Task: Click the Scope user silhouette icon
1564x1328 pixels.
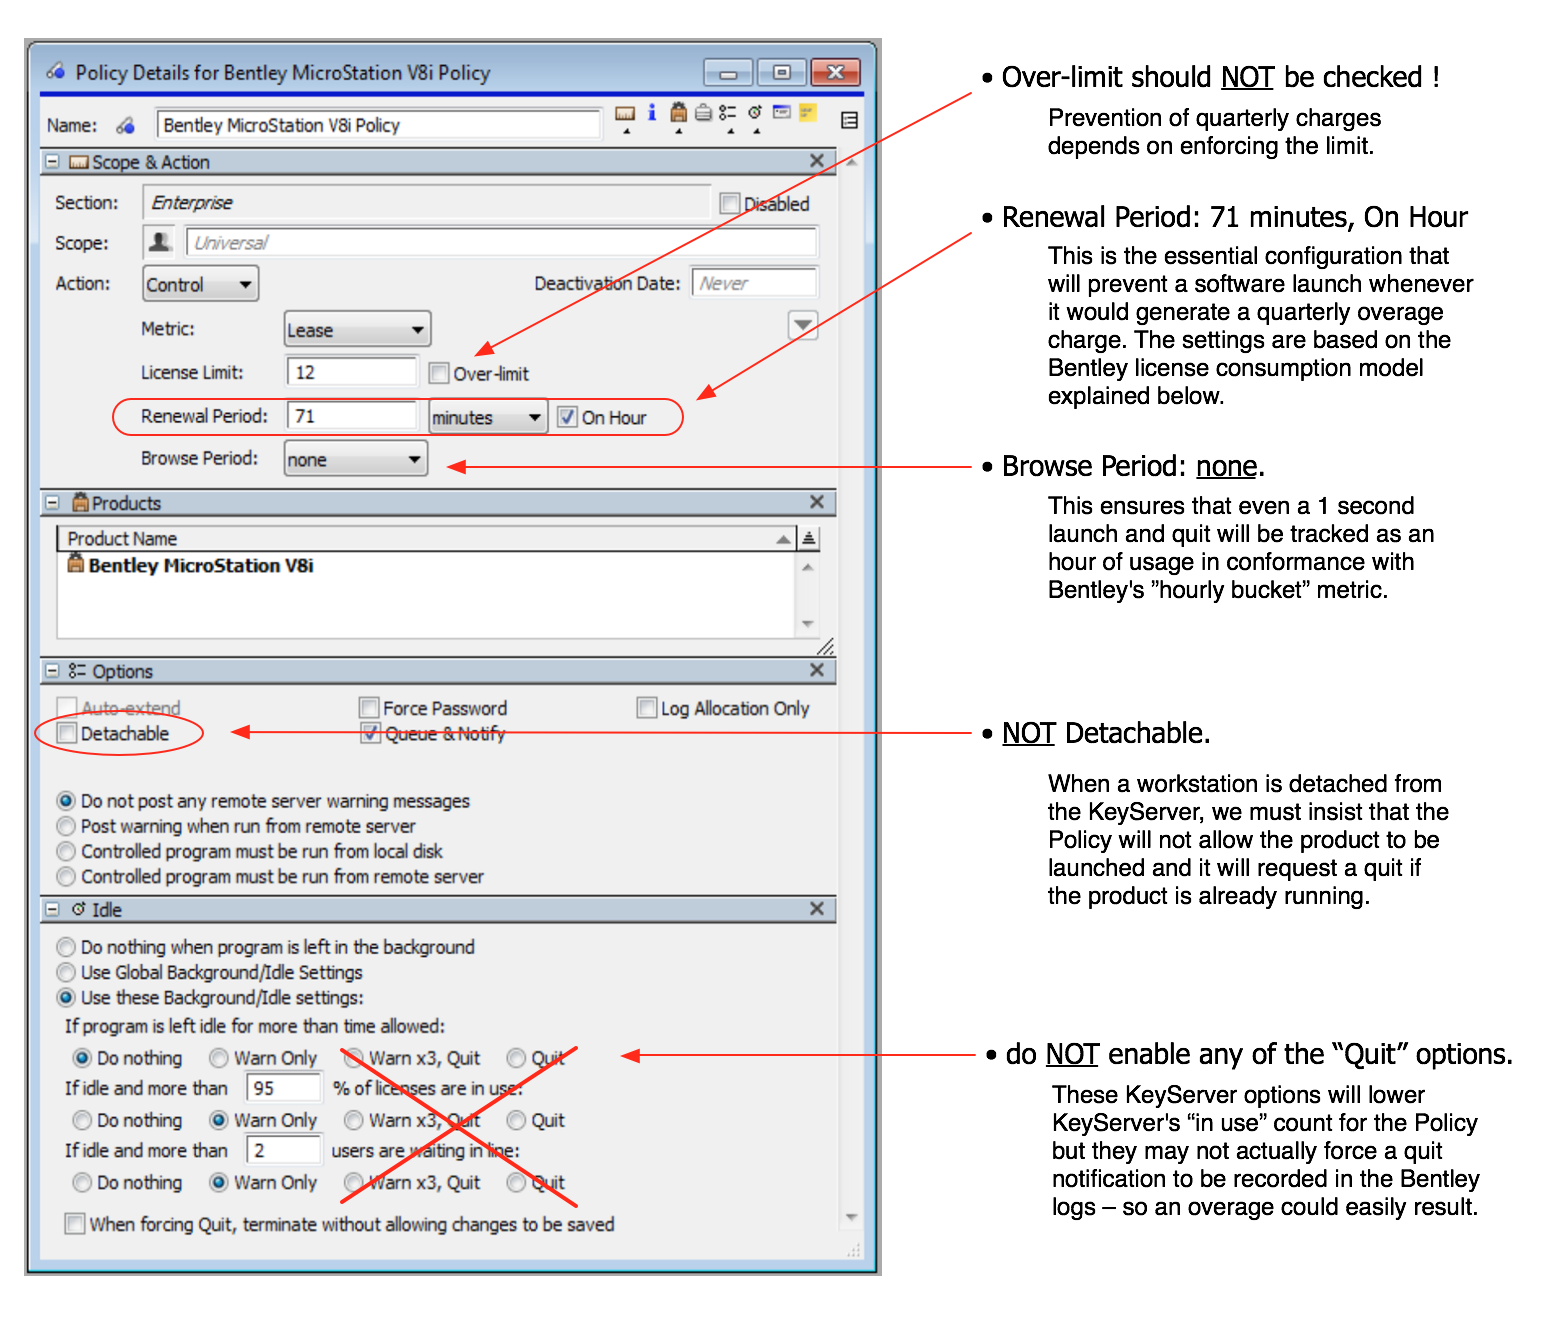Action: tap(159, 242)
